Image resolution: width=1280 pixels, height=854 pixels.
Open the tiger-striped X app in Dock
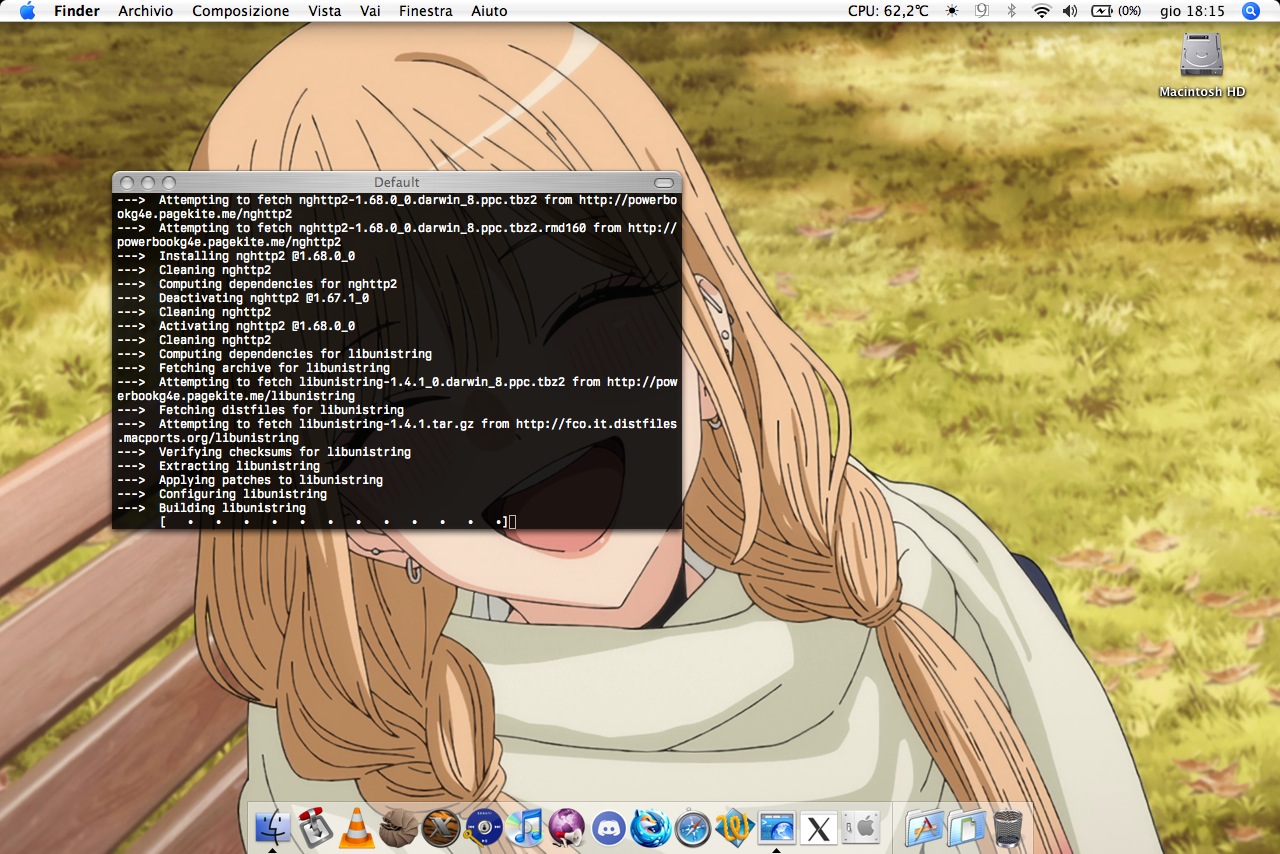tap(440, 828)
